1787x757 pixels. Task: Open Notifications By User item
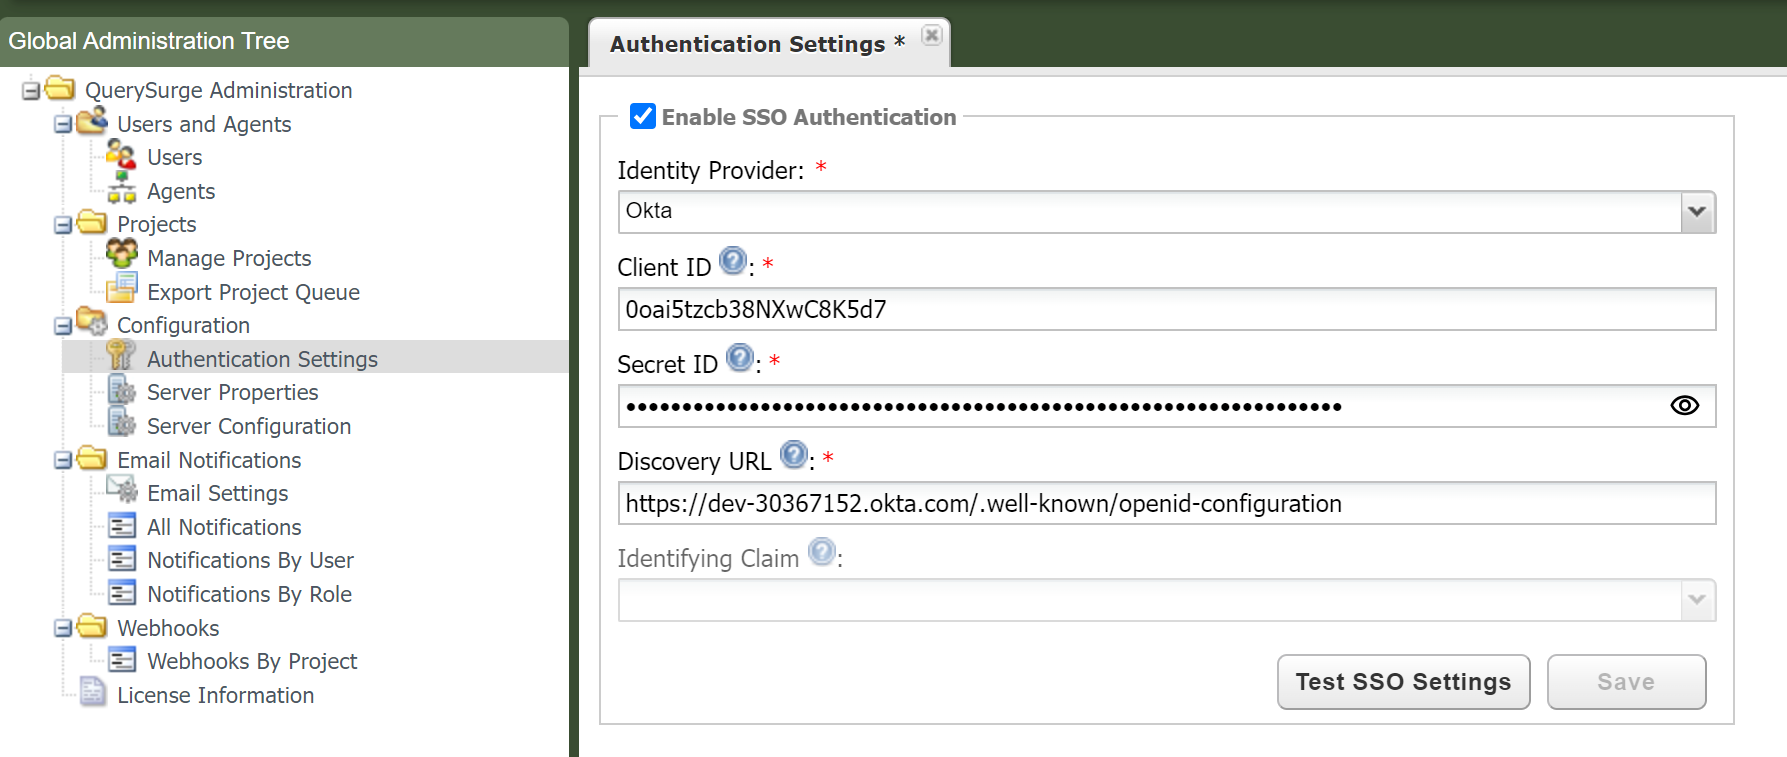click(x=250, y=560)
